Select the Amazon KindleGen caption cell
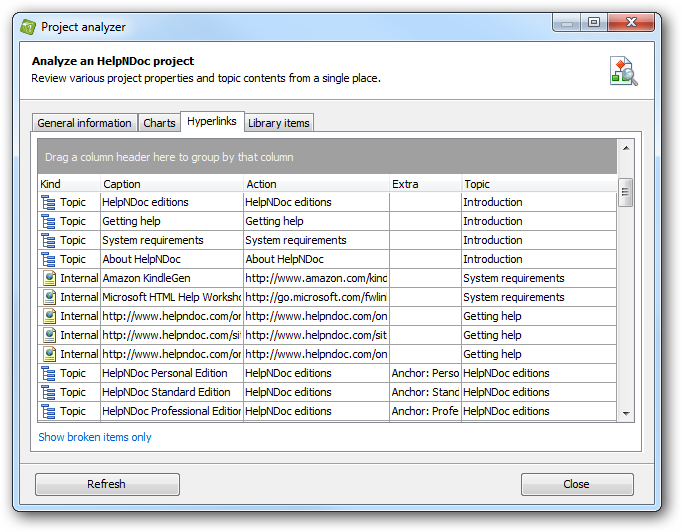The image size is (682, 532). point(172,278)
